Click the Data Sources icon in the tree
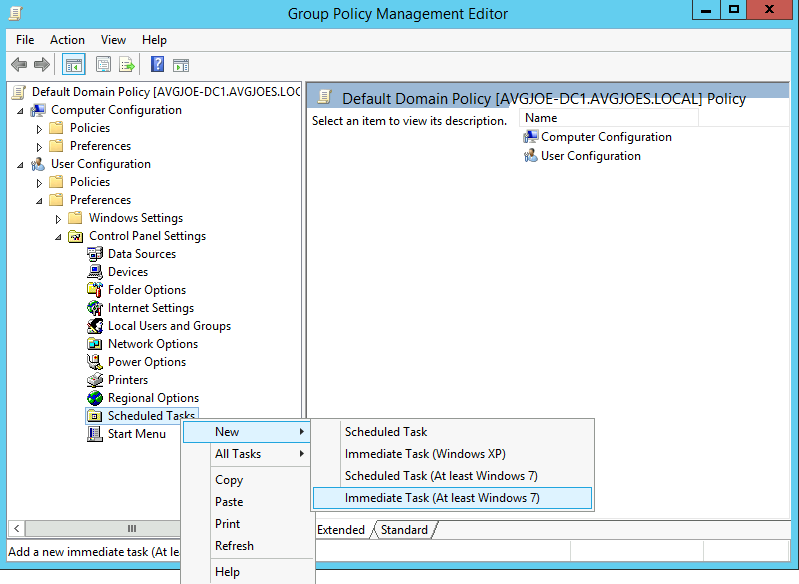This screenshot has height=584, width=799. pos(95,254)
